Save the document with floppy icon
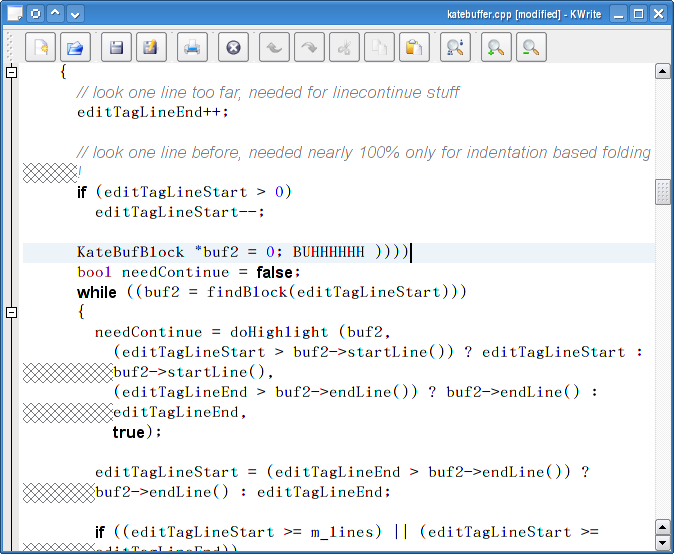674x554 pixels. 116,47
